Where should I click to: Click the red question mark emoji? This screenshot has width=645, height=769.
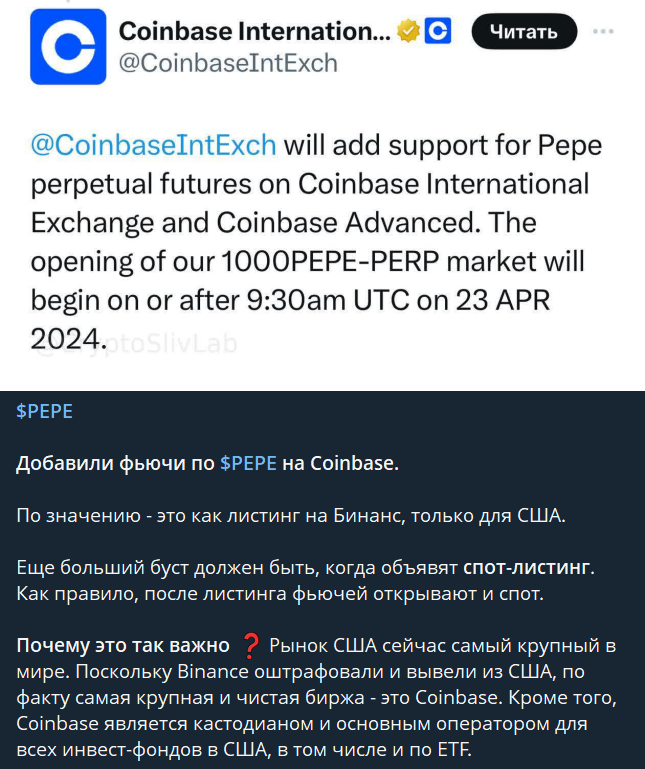pyautogui.click(x=251, y=643)
